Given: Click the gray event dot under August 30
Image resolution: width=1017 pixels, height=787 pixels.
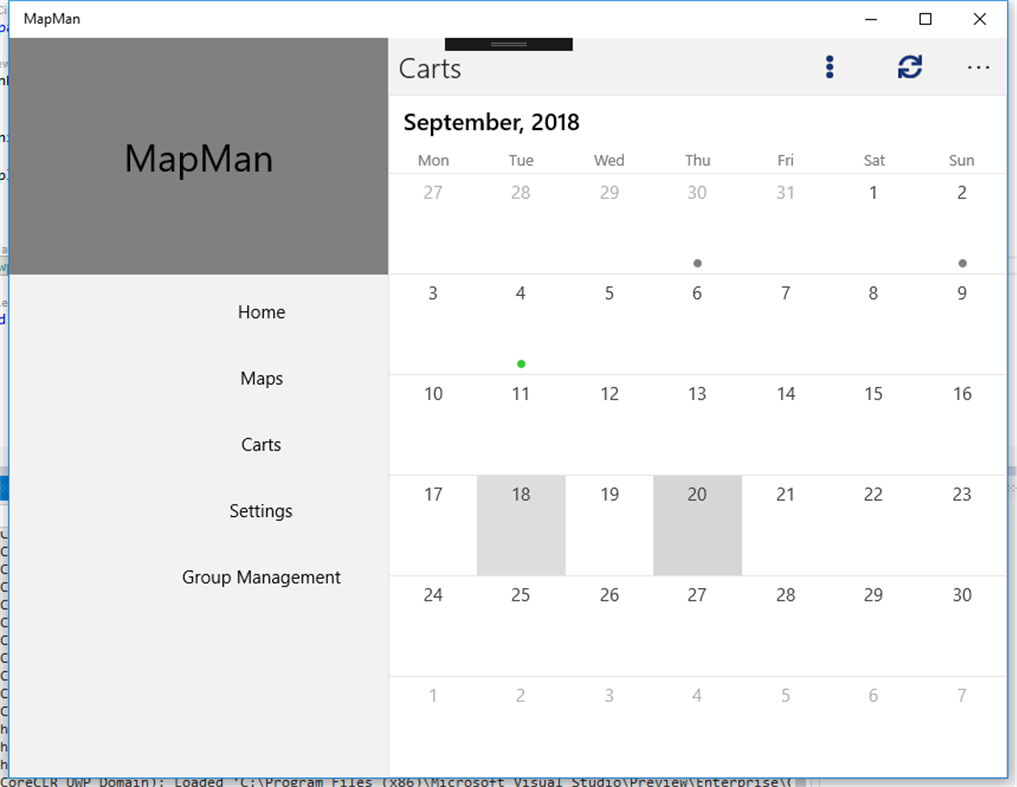Looking at the screenshot, I should [x=697, y=263].
